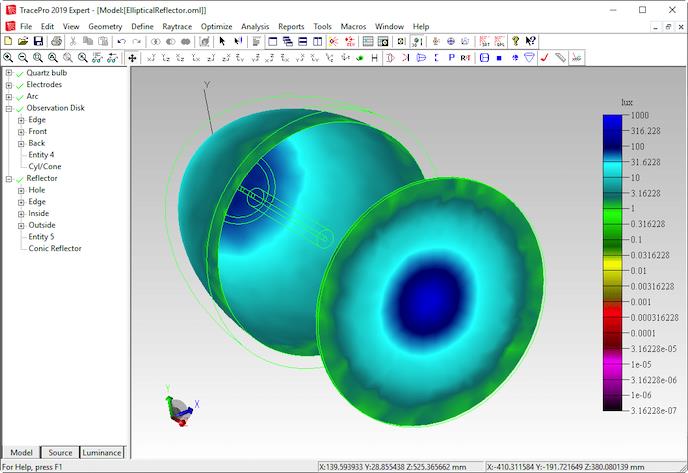
Task: Click the Undo arrow icon
Action: pos(122,41)
